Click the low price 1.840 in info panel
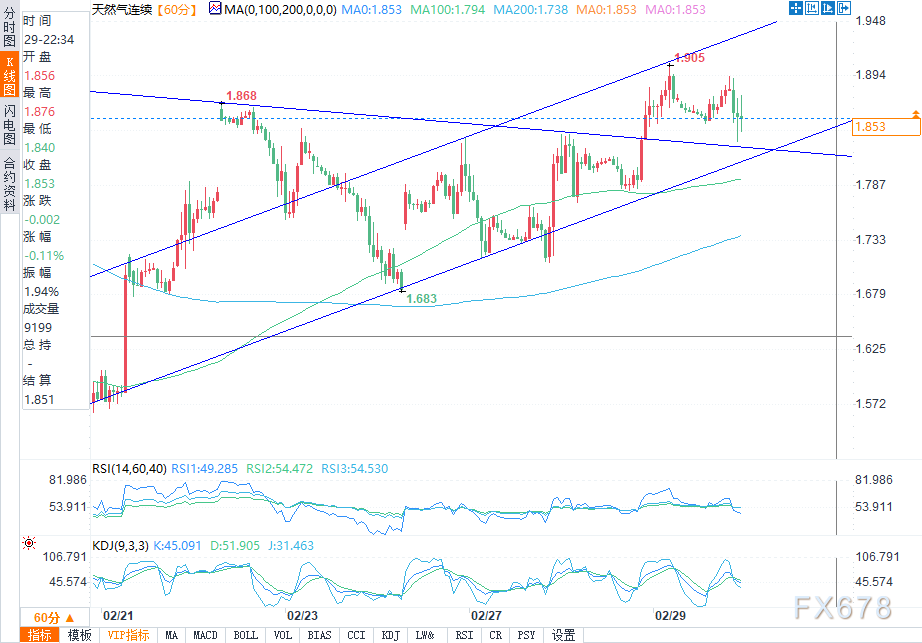This screenshot has height=643, width=922. point(39,148)
